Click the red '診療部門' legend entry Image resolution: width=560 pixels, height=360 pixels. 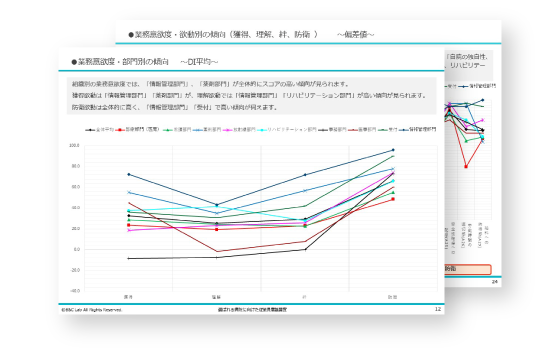click(137, 130)
